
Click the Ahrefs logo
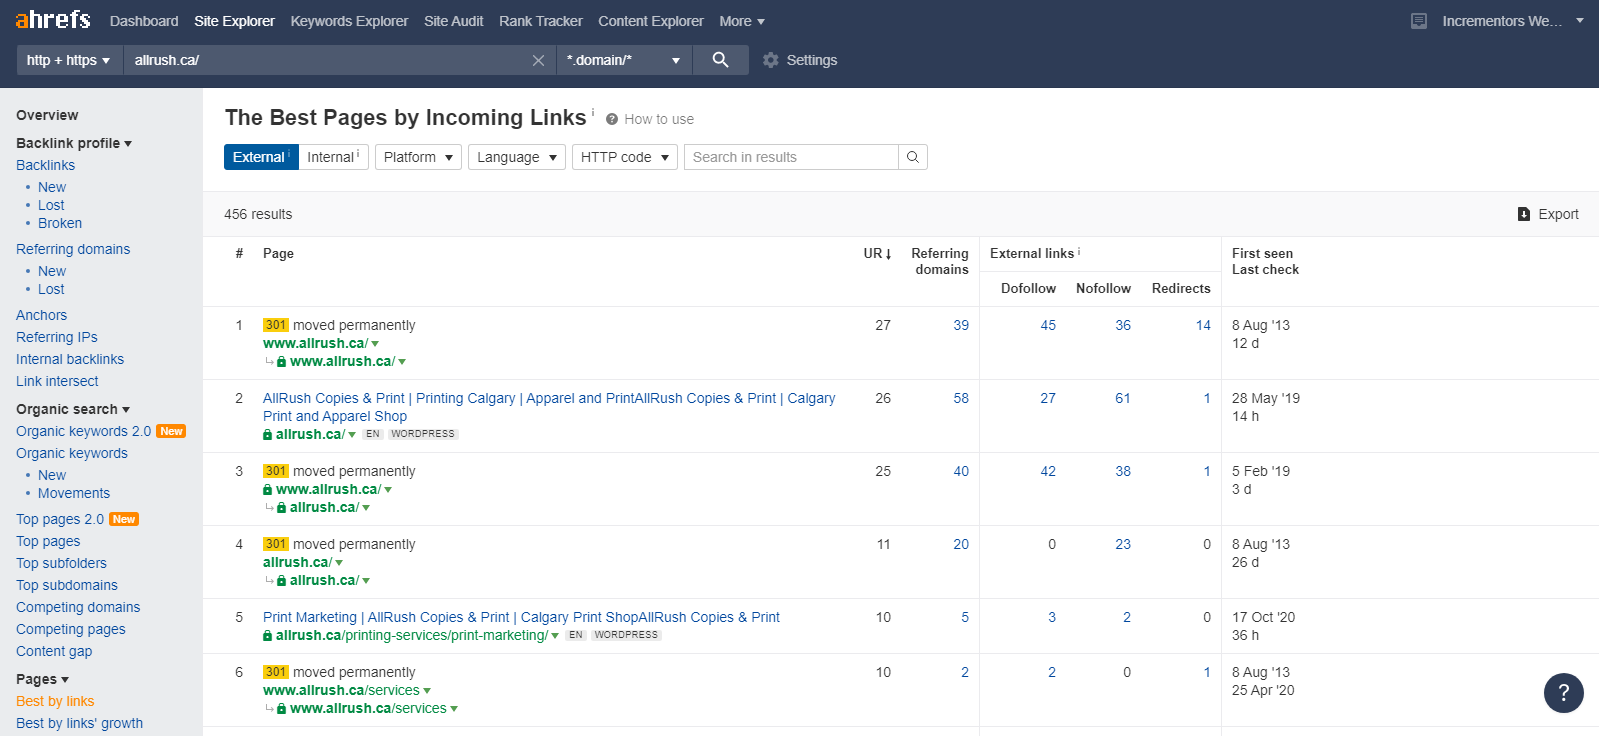(x=52, y=20)
